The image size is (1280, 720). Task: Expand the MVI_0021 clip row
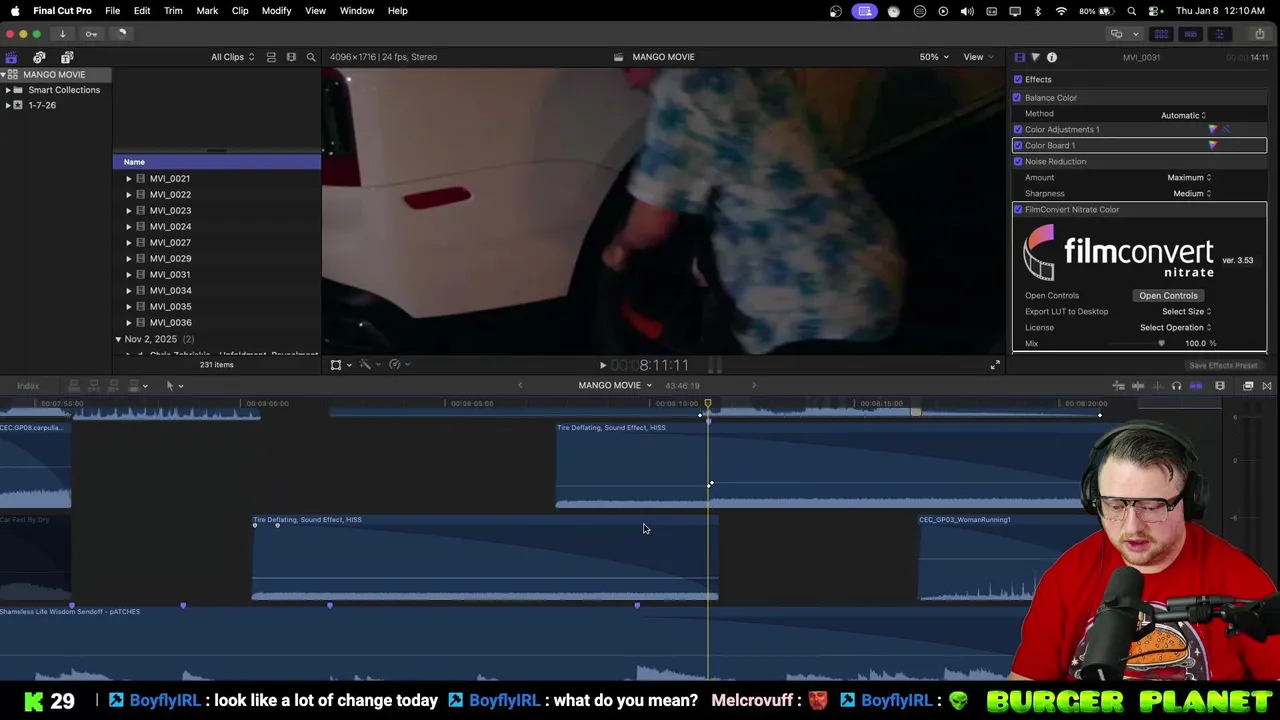click(x=128, y=179)
